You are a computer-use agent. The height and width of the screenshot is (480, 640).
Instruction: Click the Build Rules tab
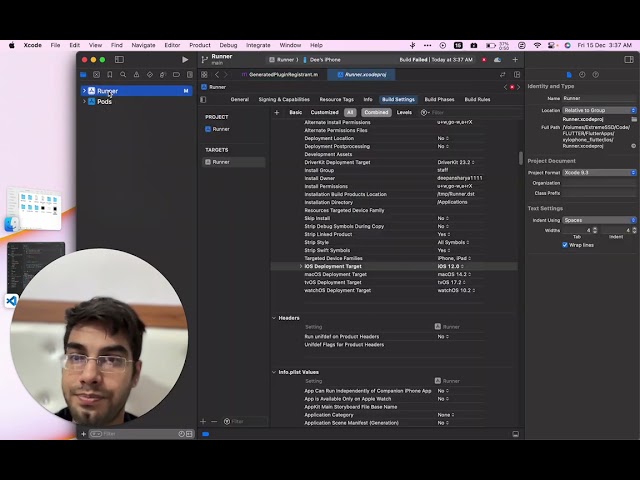click(x=477, y=100)
